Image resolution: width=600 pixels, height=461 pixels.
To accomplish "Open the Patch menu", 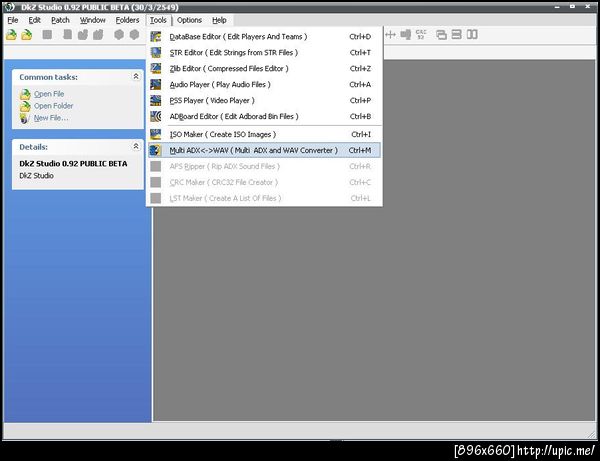I will click(x=60, y=20).
